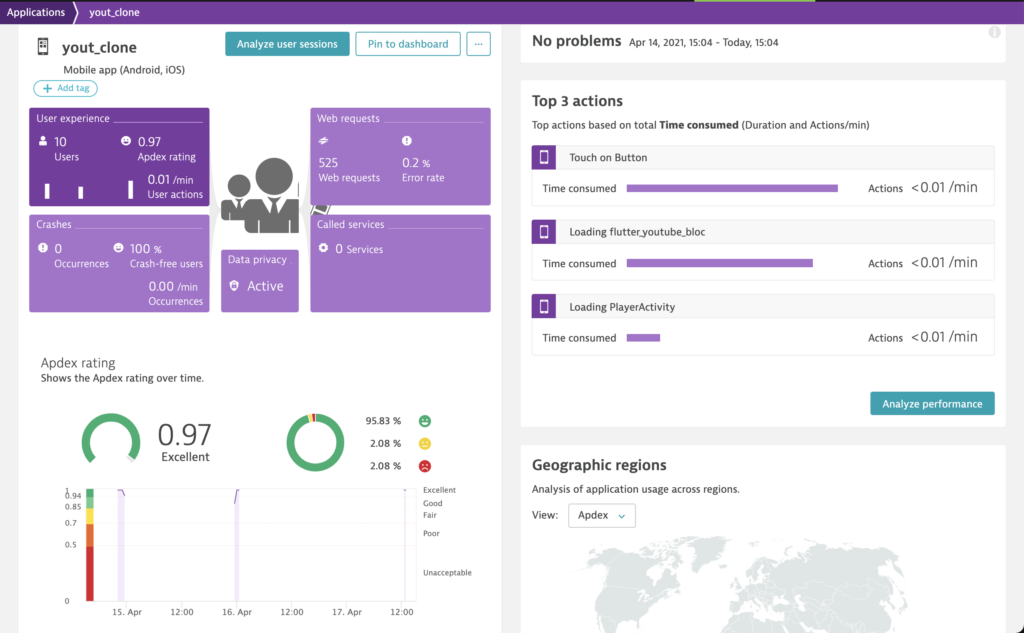
Task: Open the Apdex view dropdown
Action: [x=601, y=515]
